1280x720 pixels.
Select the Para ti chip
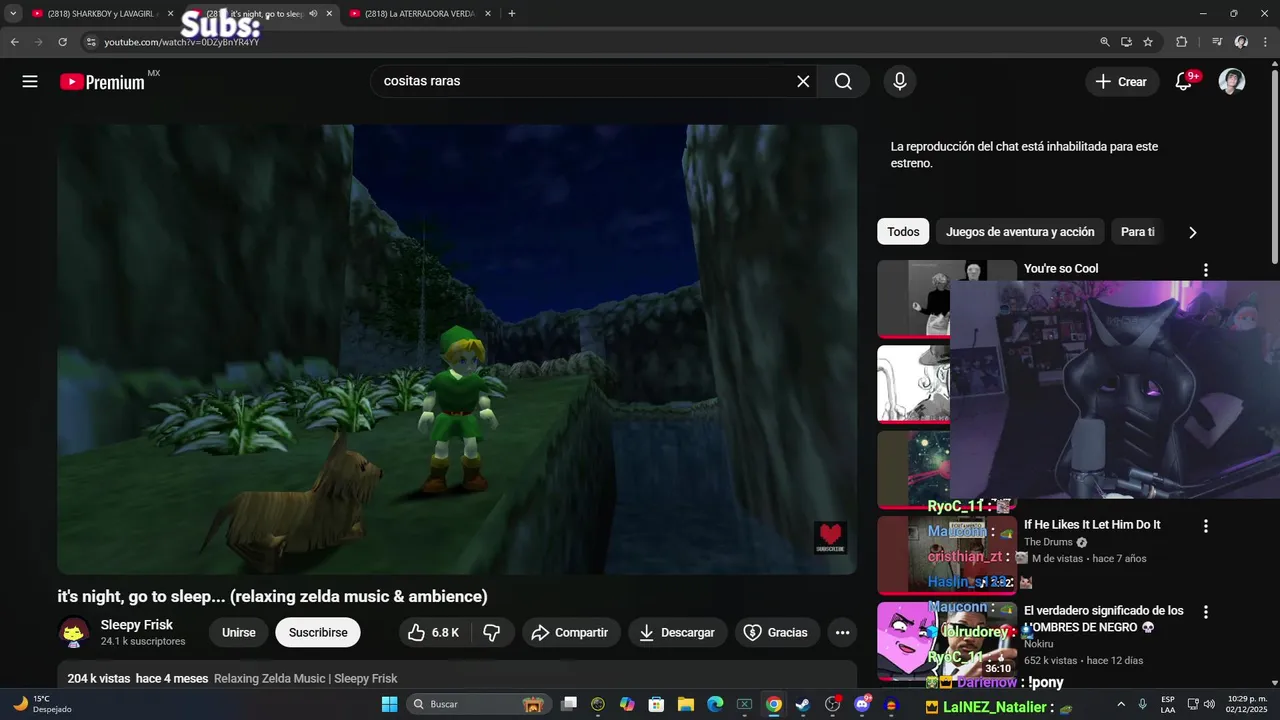coord(1138,232)
